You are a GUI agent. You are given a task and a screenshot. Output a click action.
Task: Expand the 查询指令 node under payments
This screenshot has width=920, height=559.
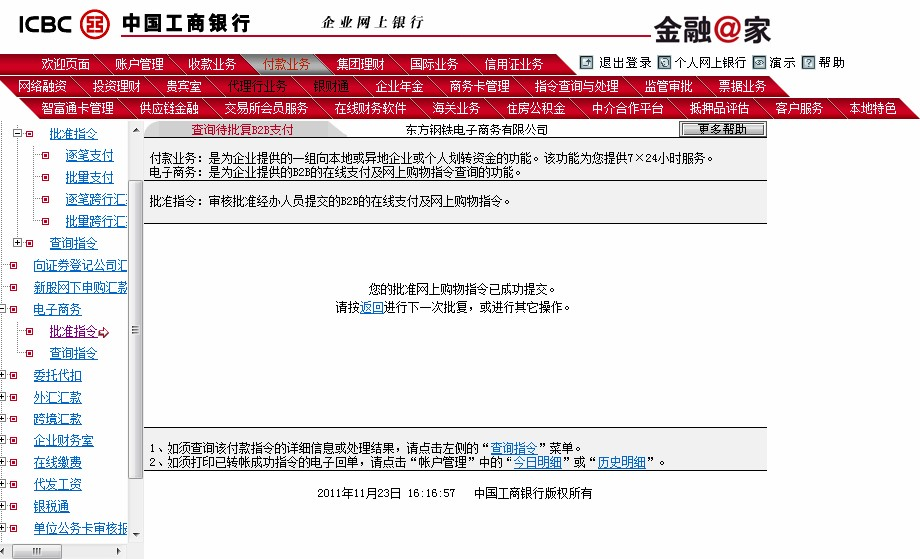pyautogui.click(x=18, y=242)
